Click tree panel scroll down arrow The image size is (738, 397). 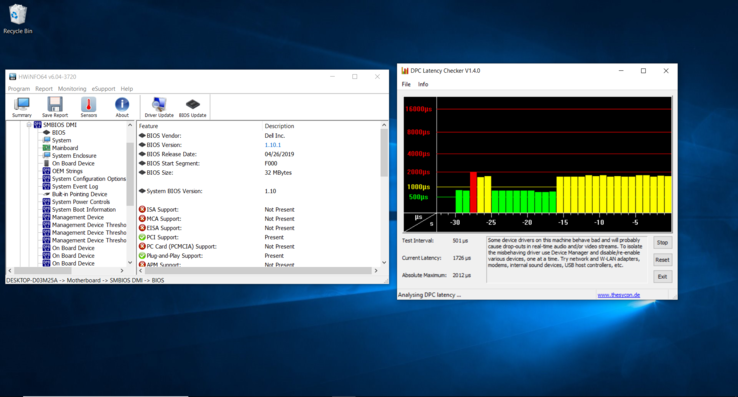(130, 263)
